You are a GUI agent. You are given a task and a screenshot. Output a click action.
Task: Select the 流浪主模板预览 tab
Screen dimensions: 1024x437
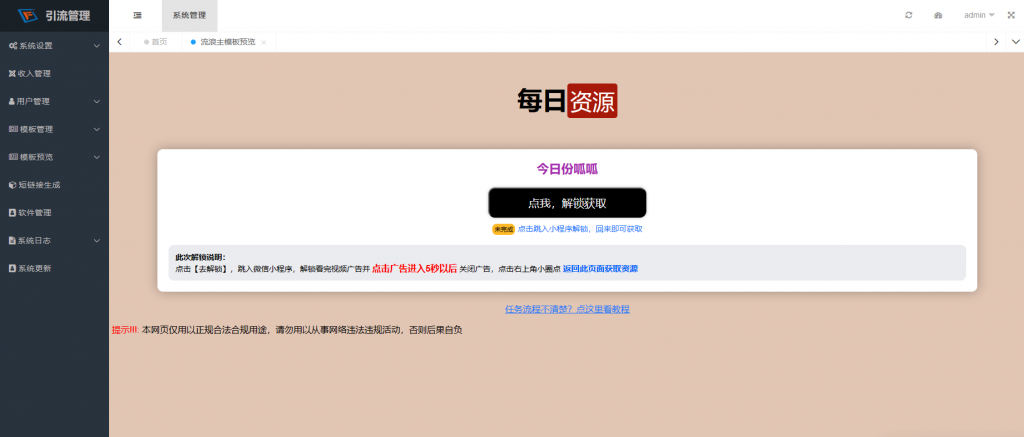pos(227,42)
